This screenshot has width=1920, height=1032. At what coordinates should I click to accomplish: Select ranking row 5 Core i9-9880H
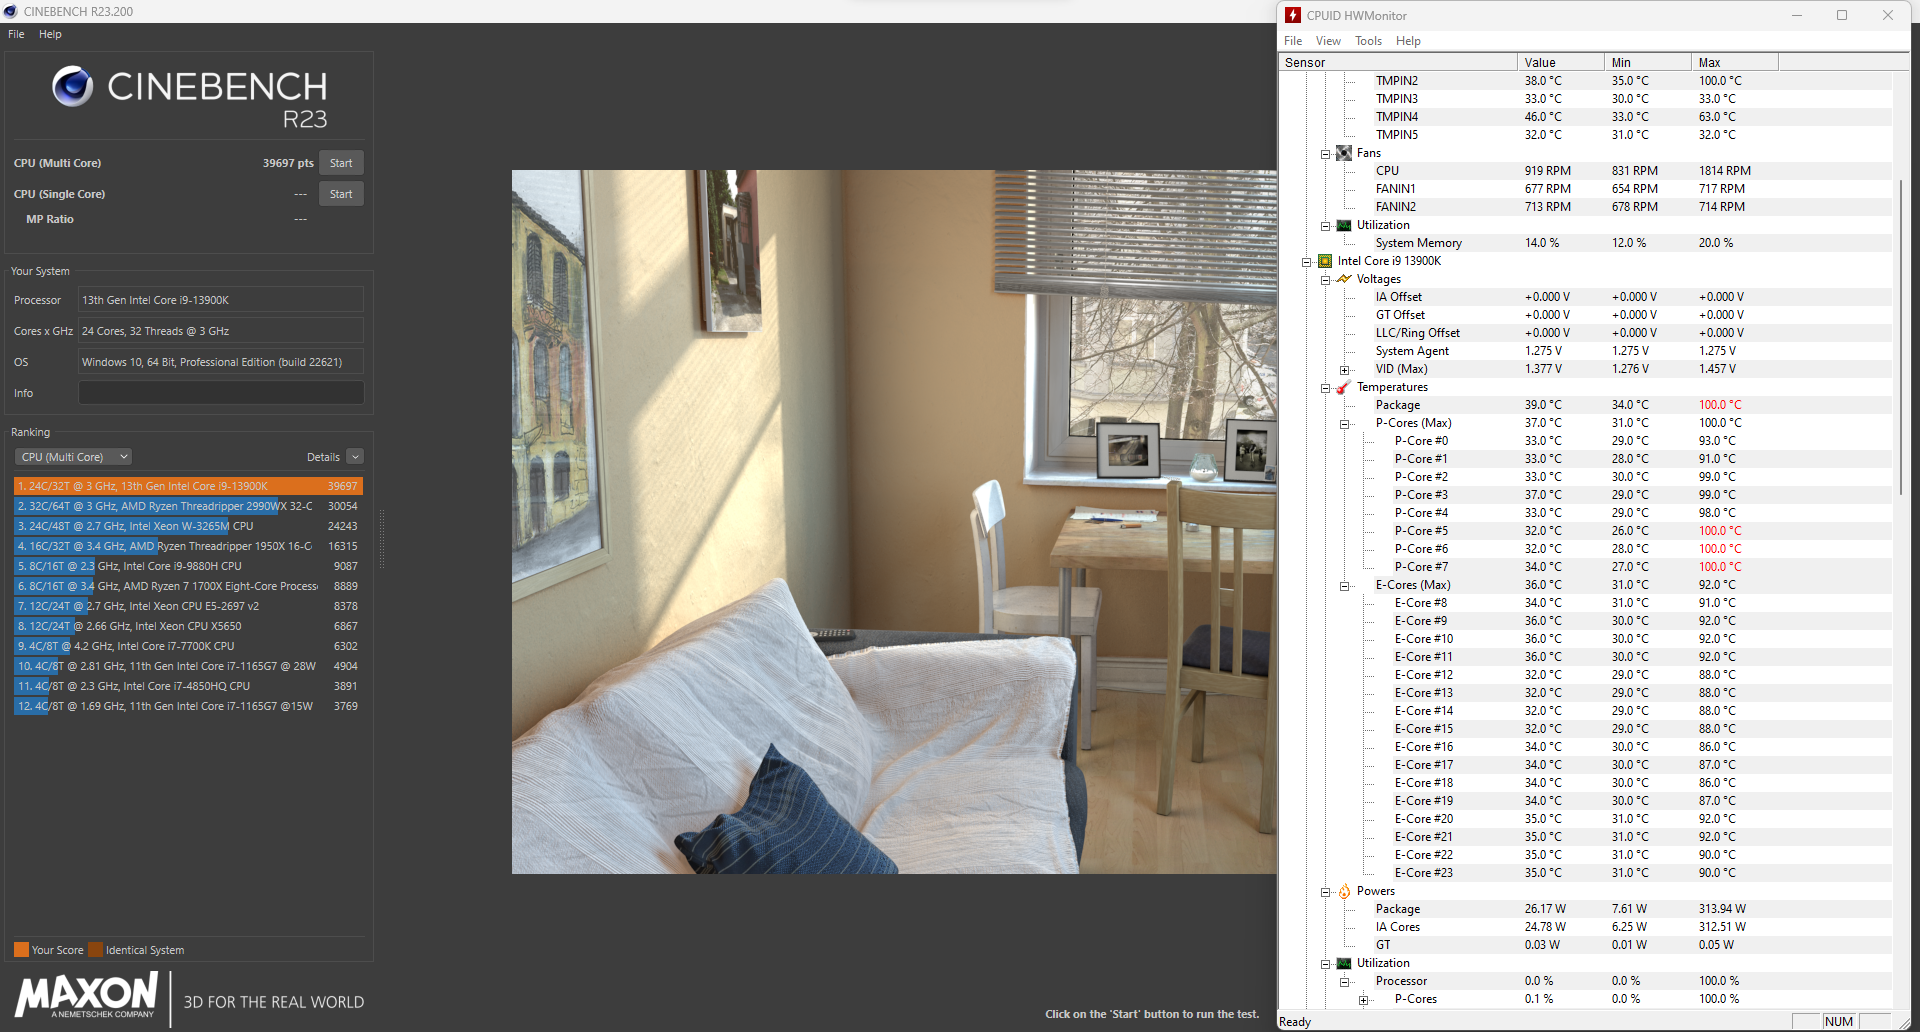tap(188, 566)
